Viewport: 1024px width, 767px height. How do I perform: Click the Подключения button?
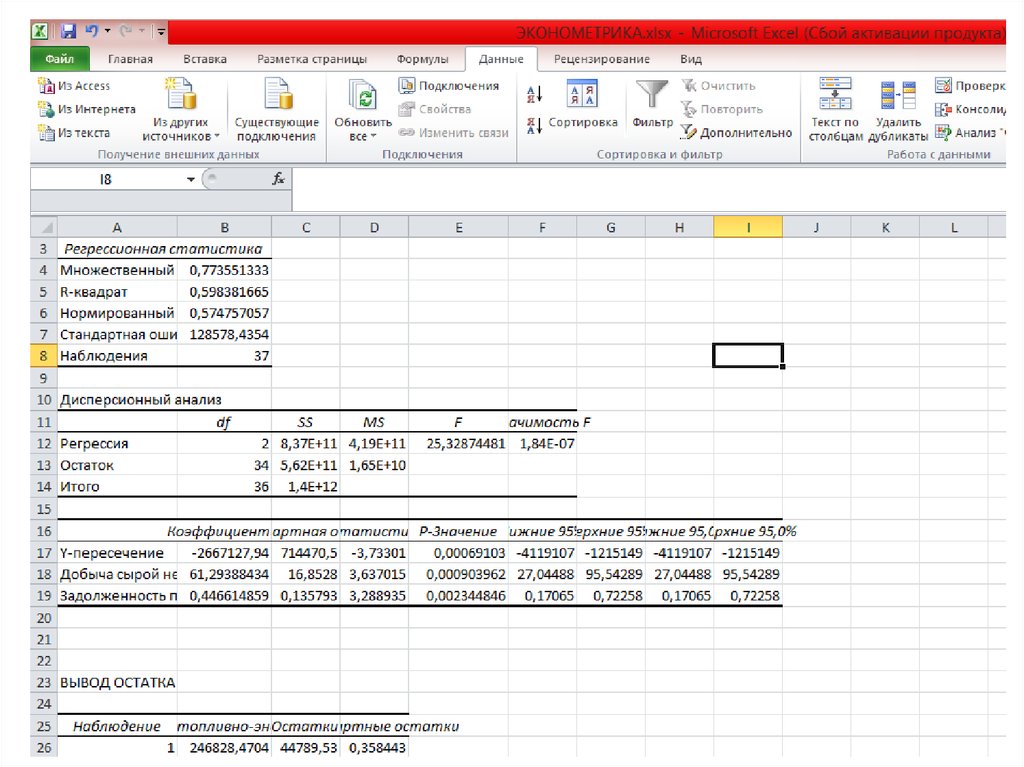(449, 86)
